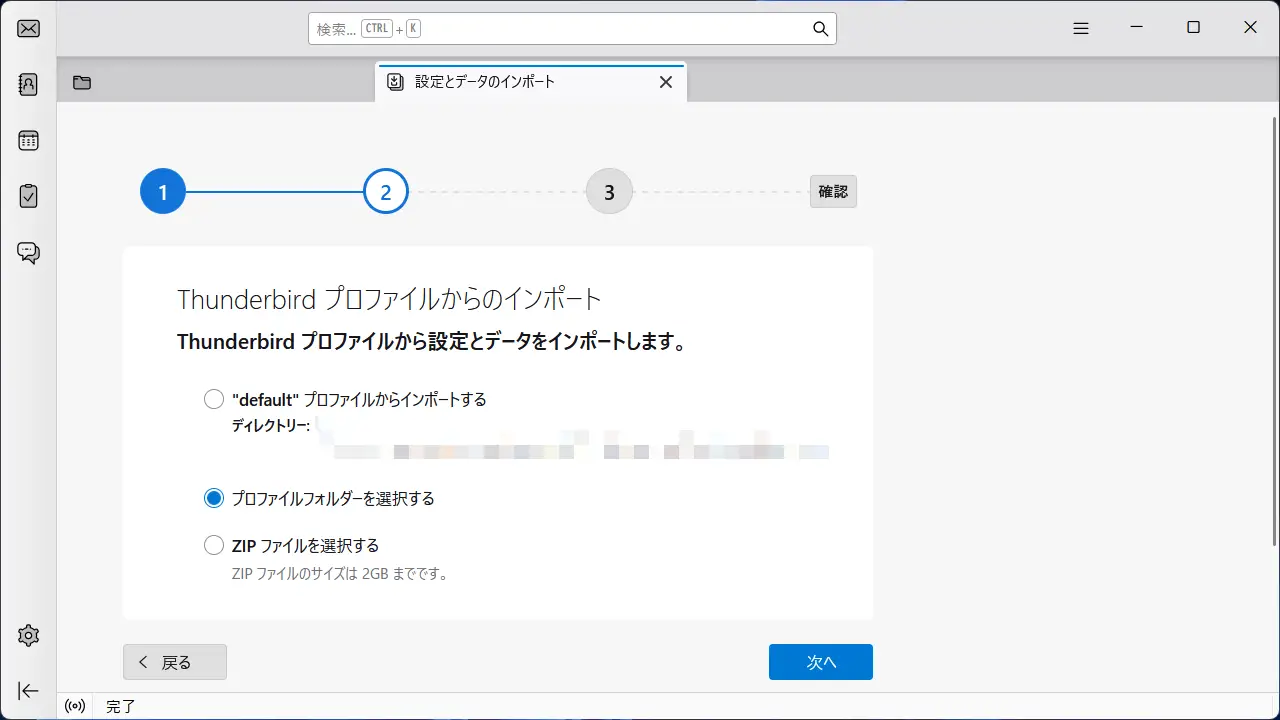Open the Tasks space icon
The height and width of the screenshot is (720, 1280).
point(29,196)
